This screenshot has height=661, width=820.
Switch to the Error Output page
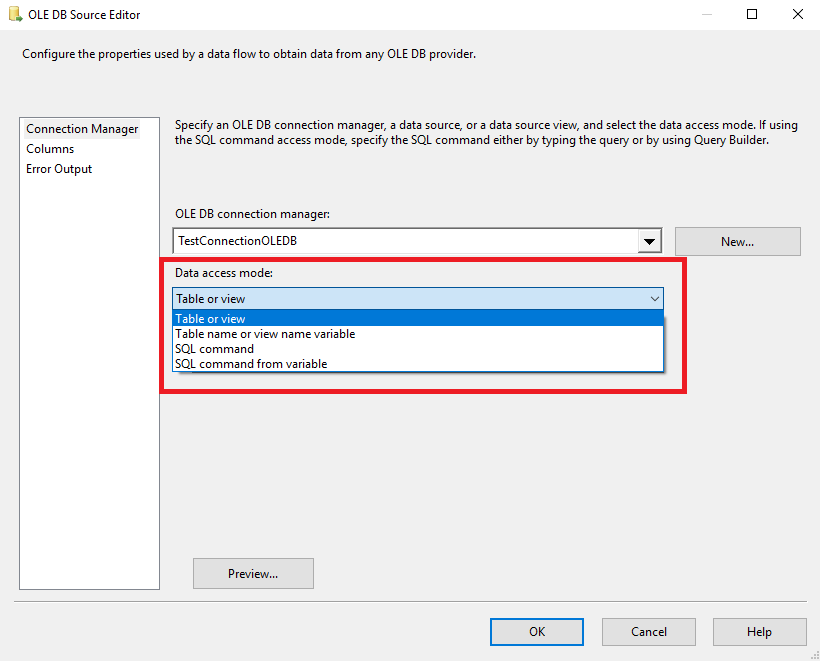coord(56,168)
